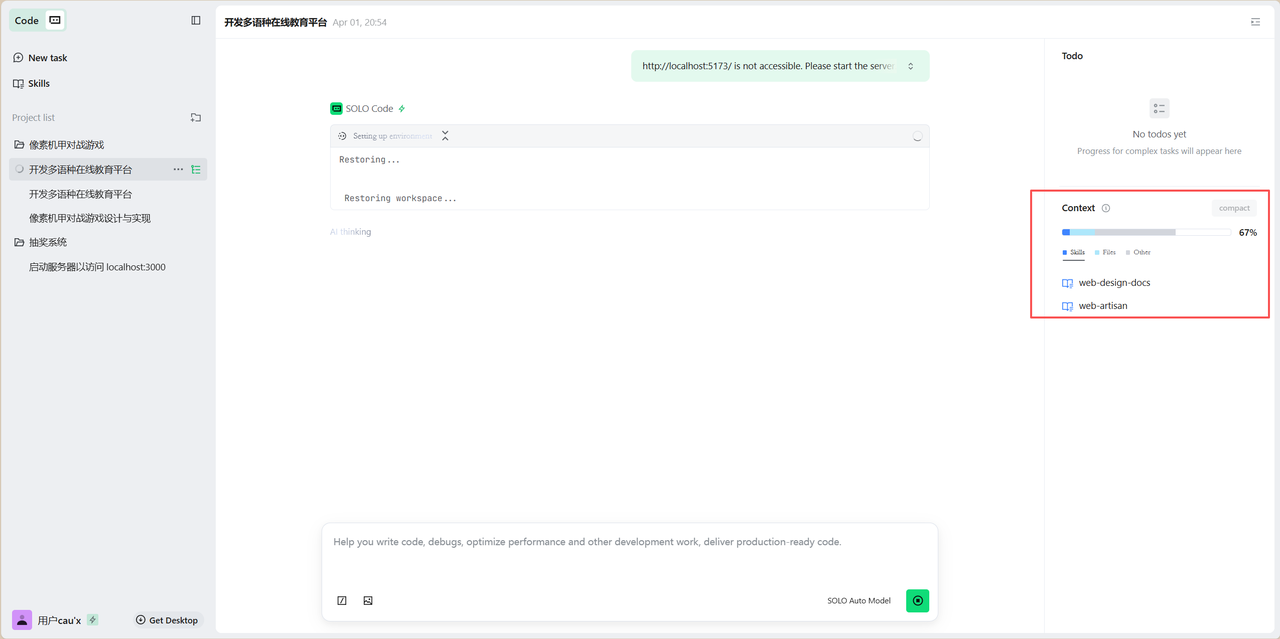The height and width of the screenshot is (639, 1280).
Task: Open more options for 开发多语种在线教育平台 project
Action: [x=178, y=169]
